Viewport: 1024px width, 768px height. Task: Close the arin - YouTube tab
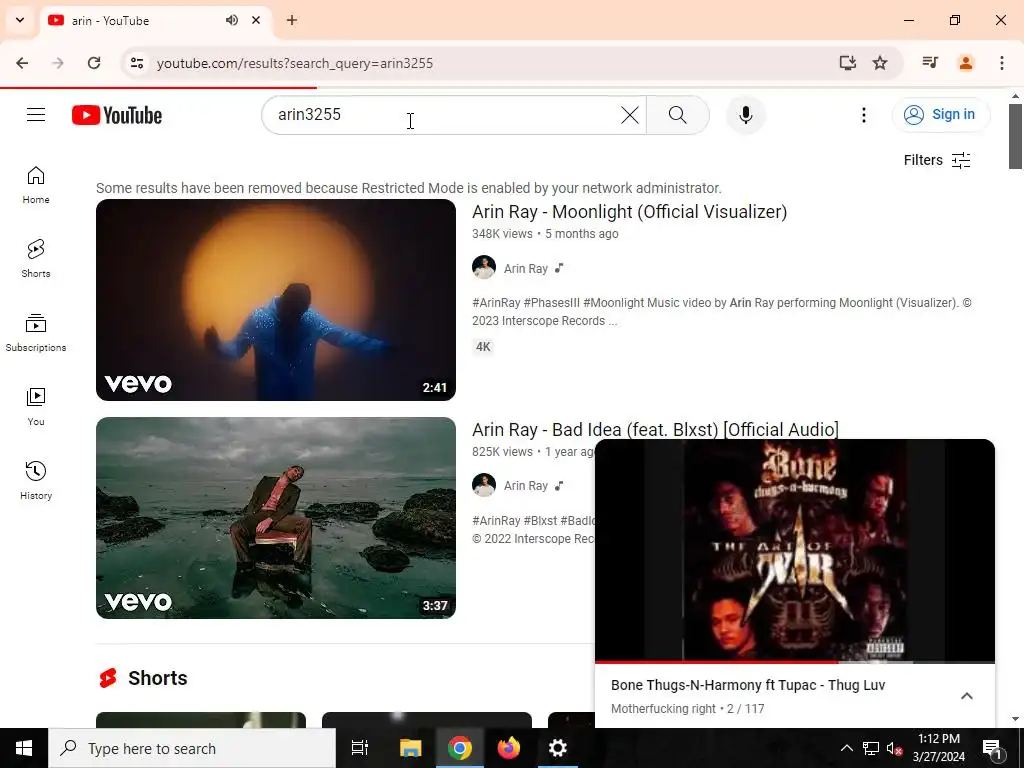click(x=256, y=20)
